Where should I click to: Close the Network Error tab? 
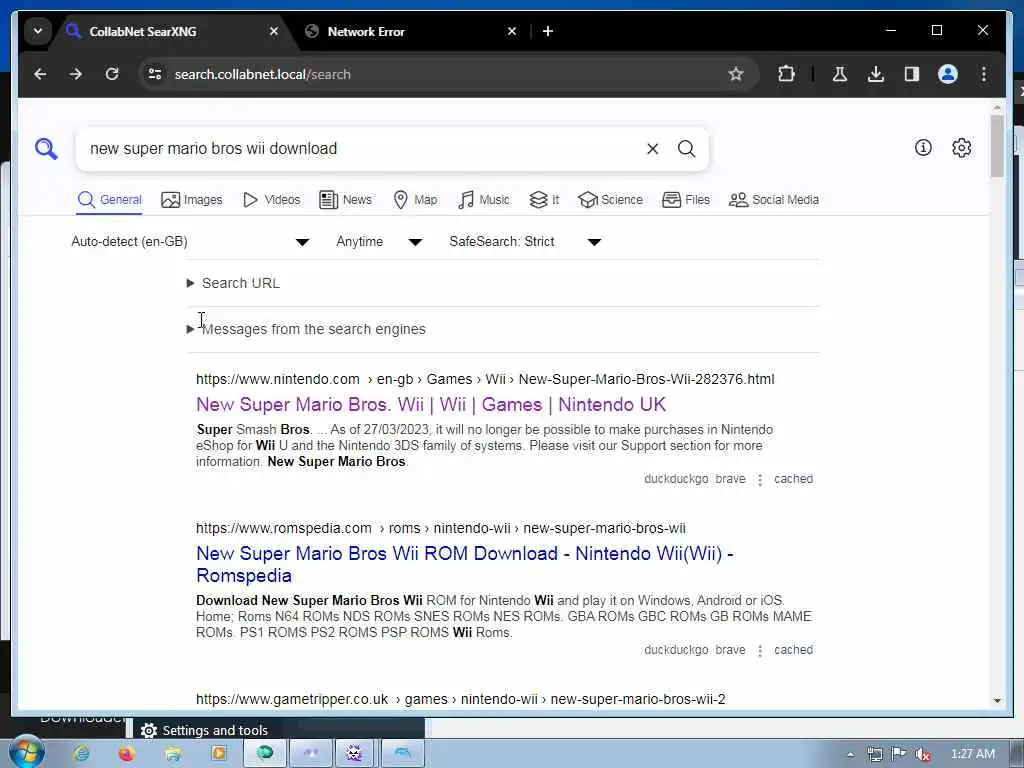[512, 31]
